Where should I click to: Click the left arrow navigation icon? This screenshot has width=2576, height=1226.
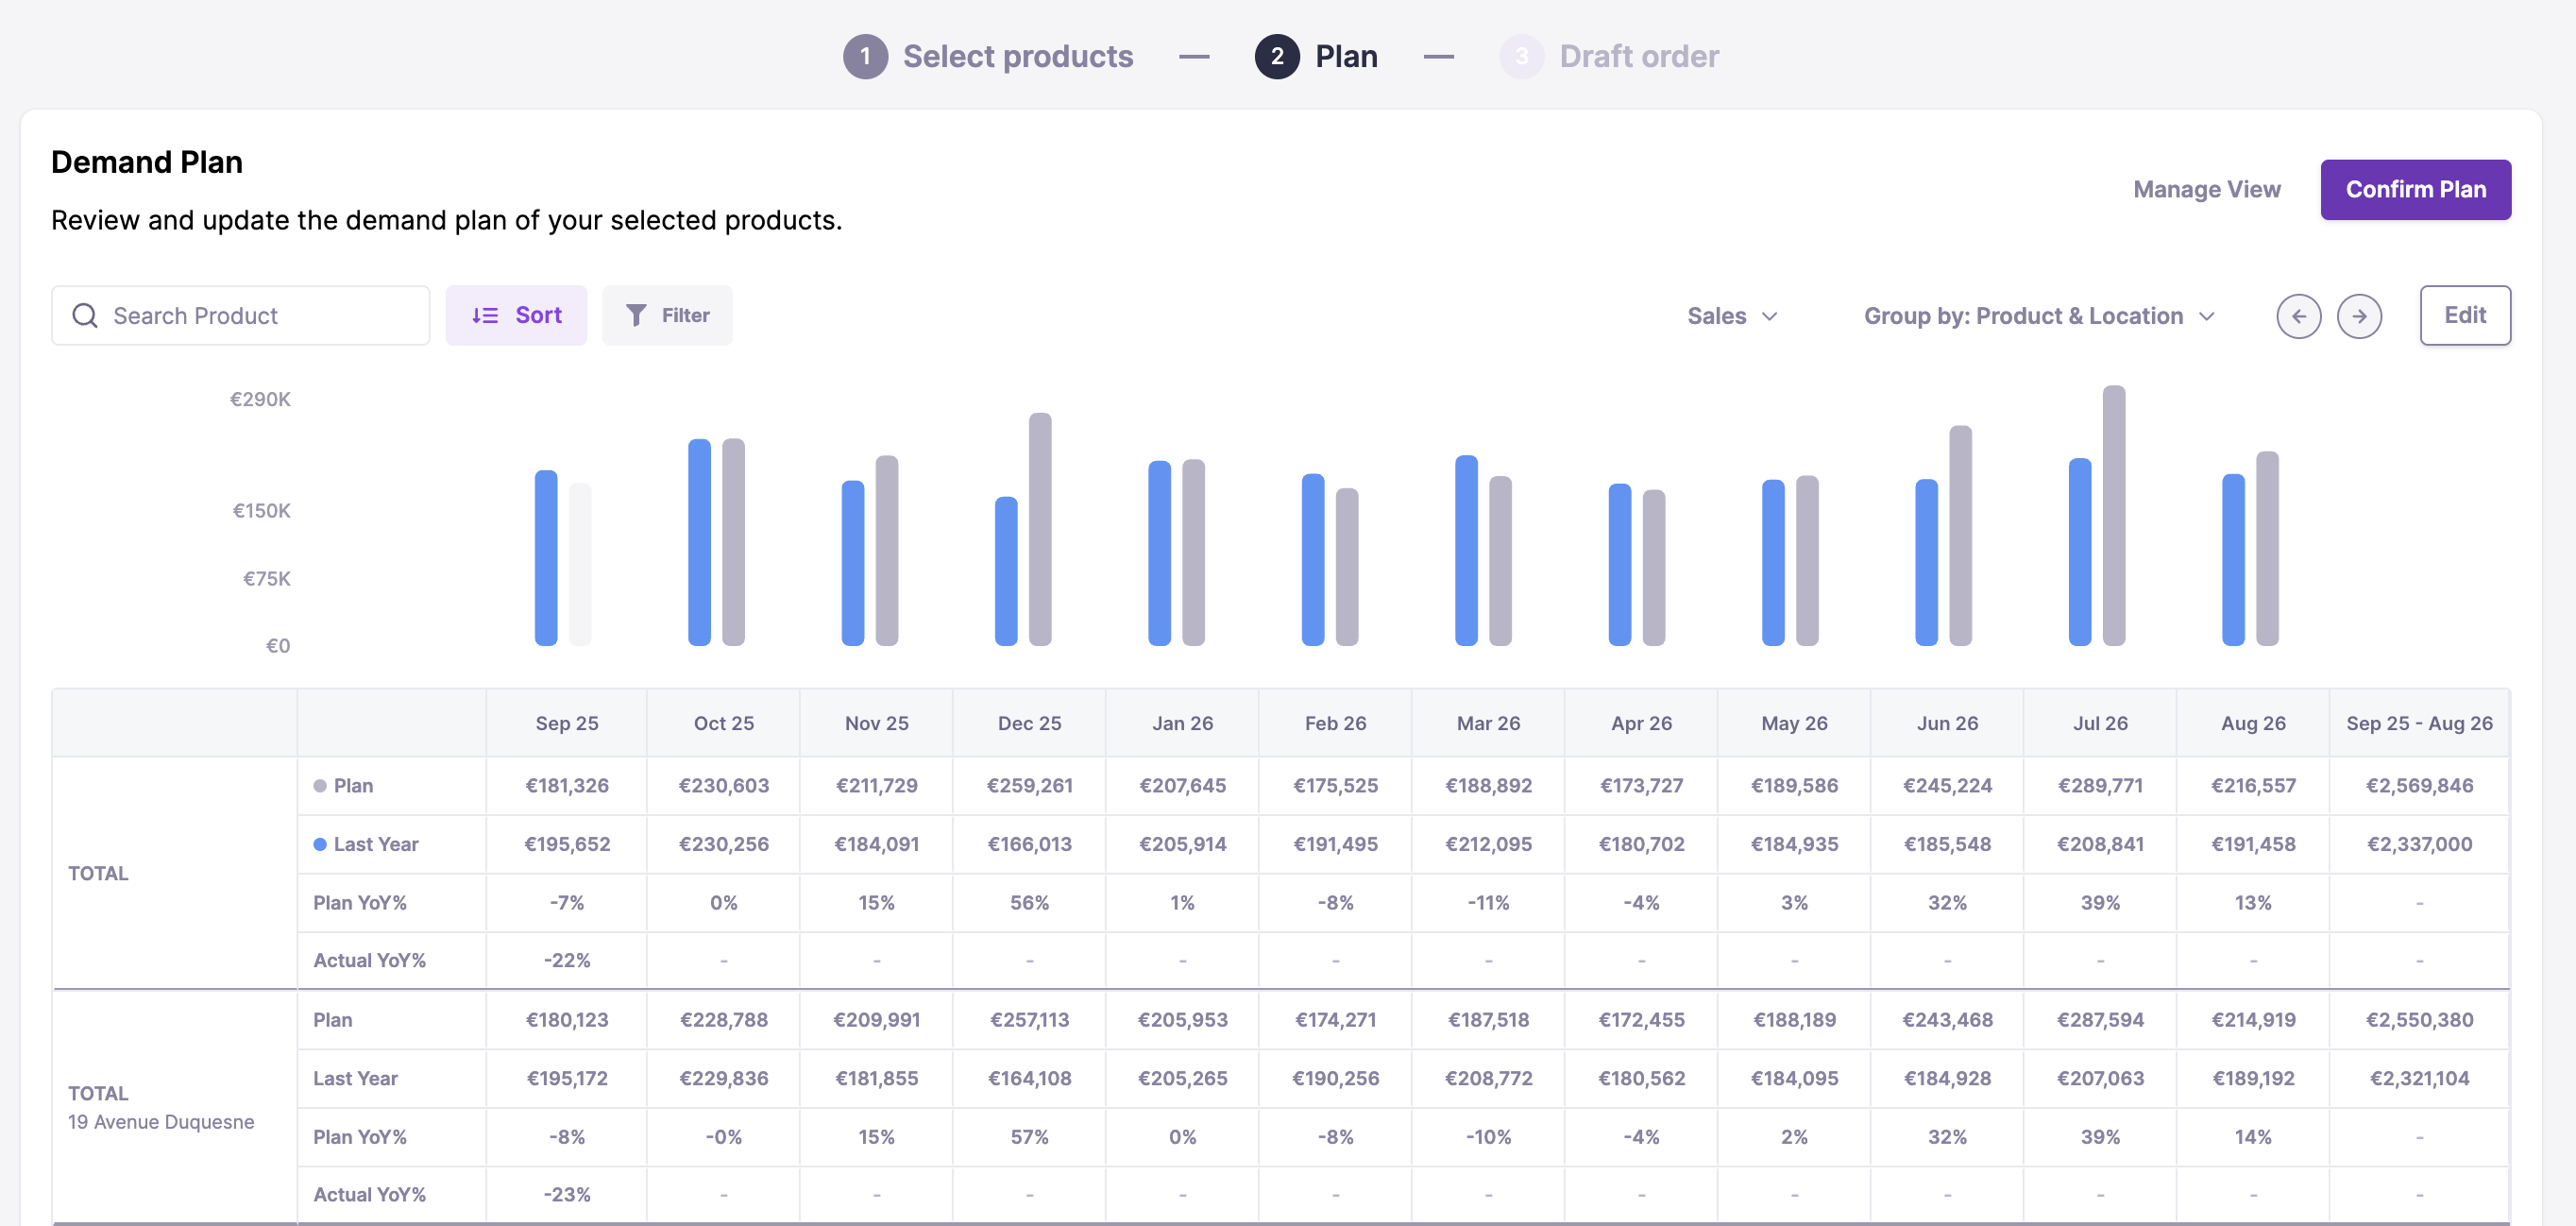click(2298, 316)
